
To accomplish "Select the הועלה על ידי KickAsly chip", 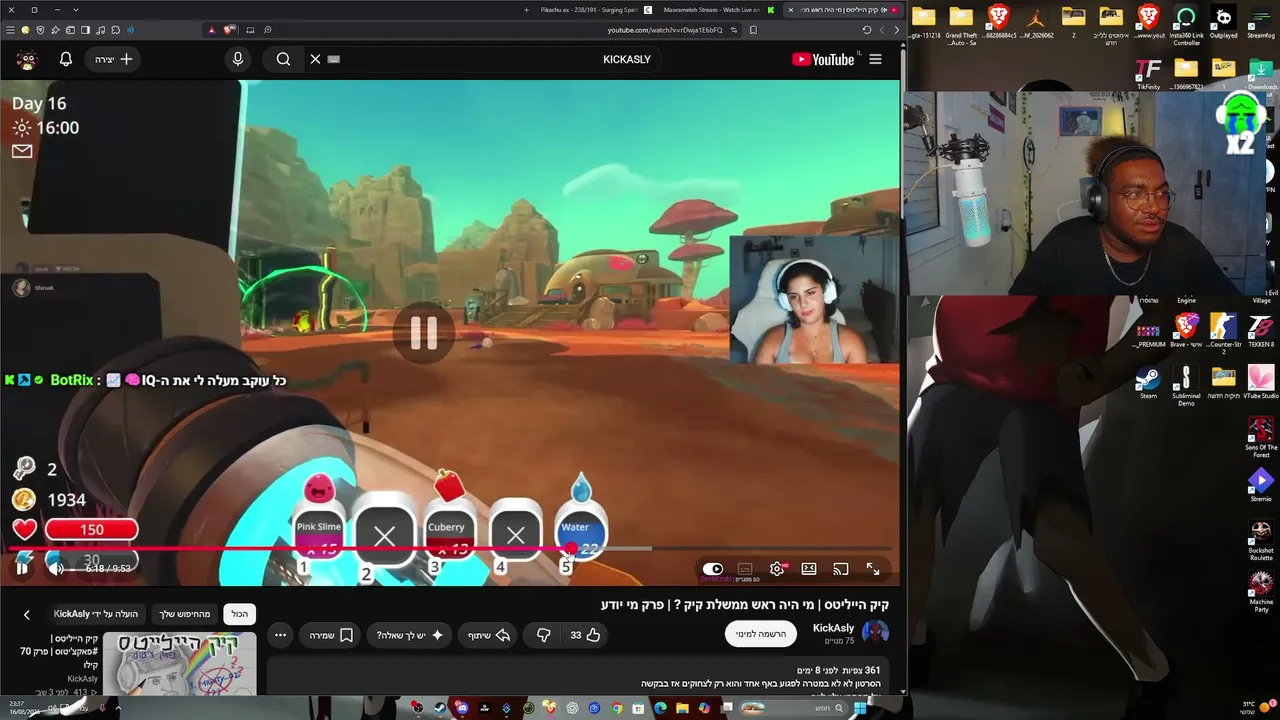I will pos(96,614).
